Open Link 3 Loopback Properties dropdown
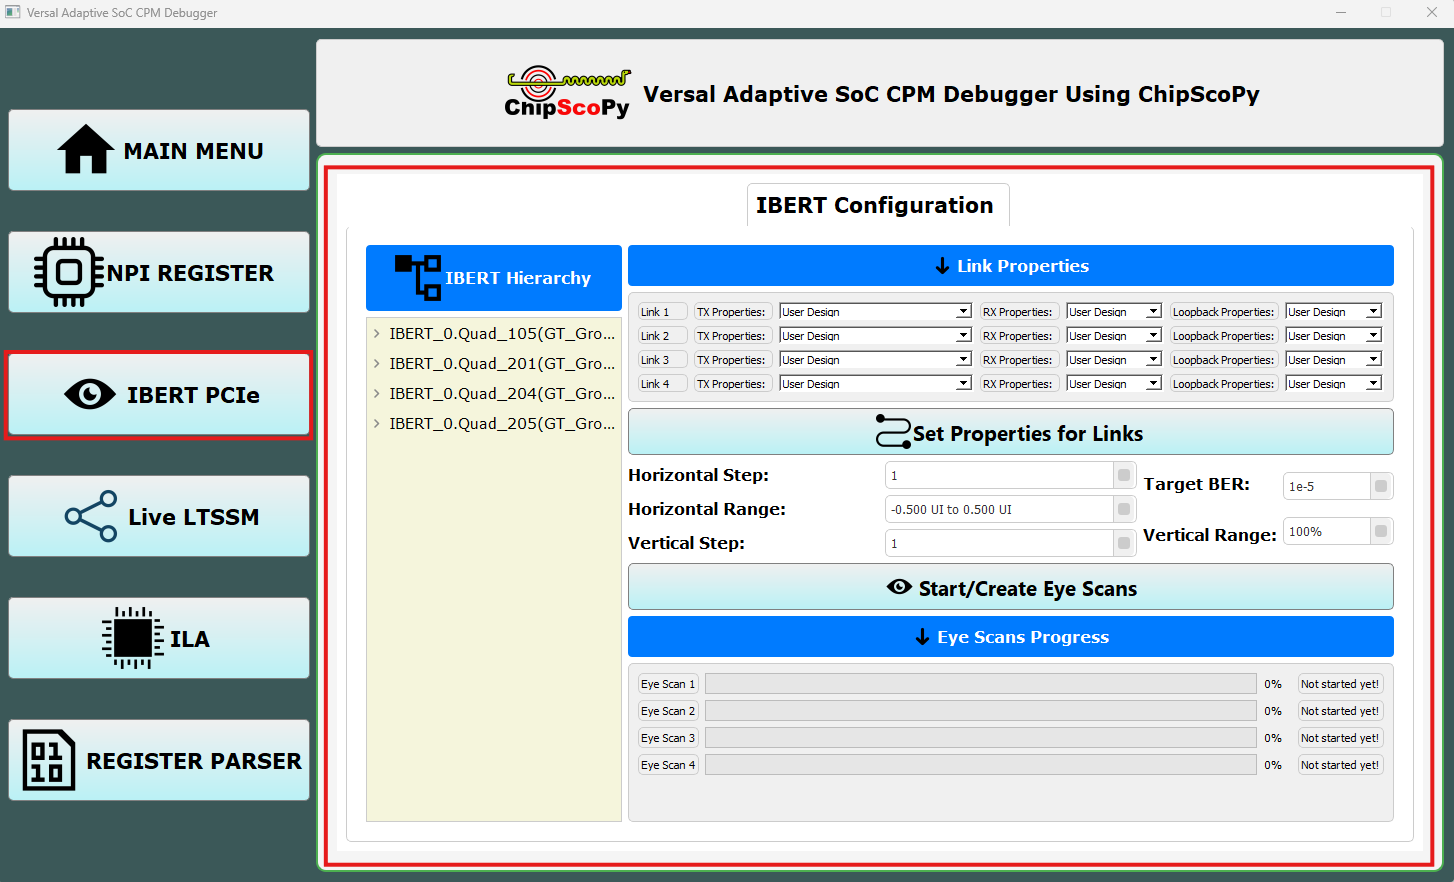This screenshot has height=882, width=1454. point(1333,360)
